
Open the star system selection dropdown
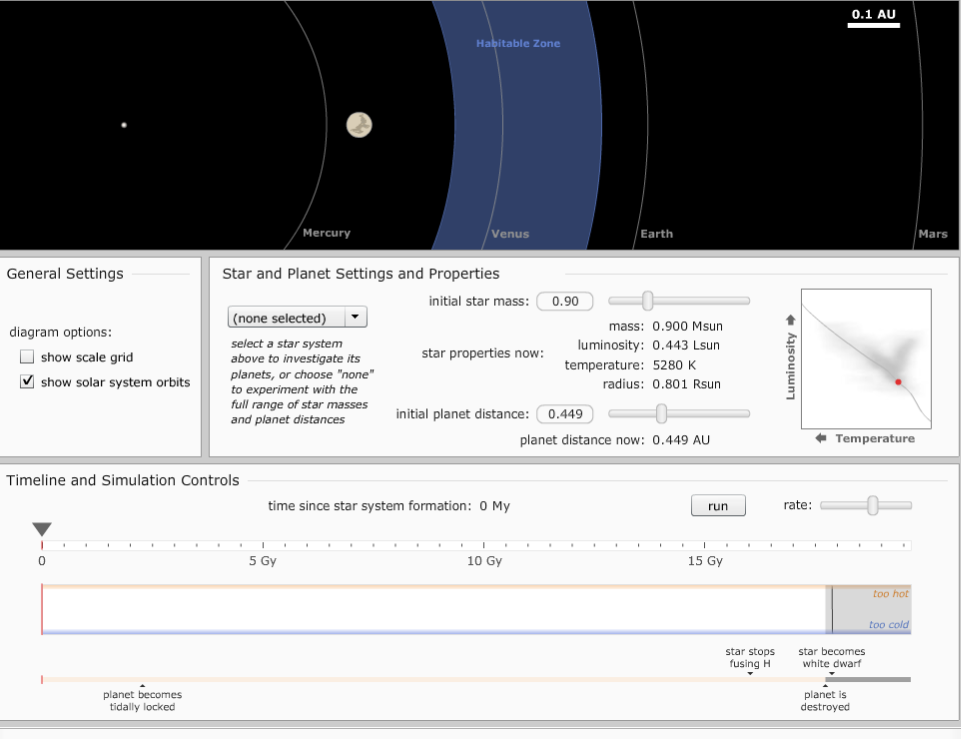tap(296, 316)
